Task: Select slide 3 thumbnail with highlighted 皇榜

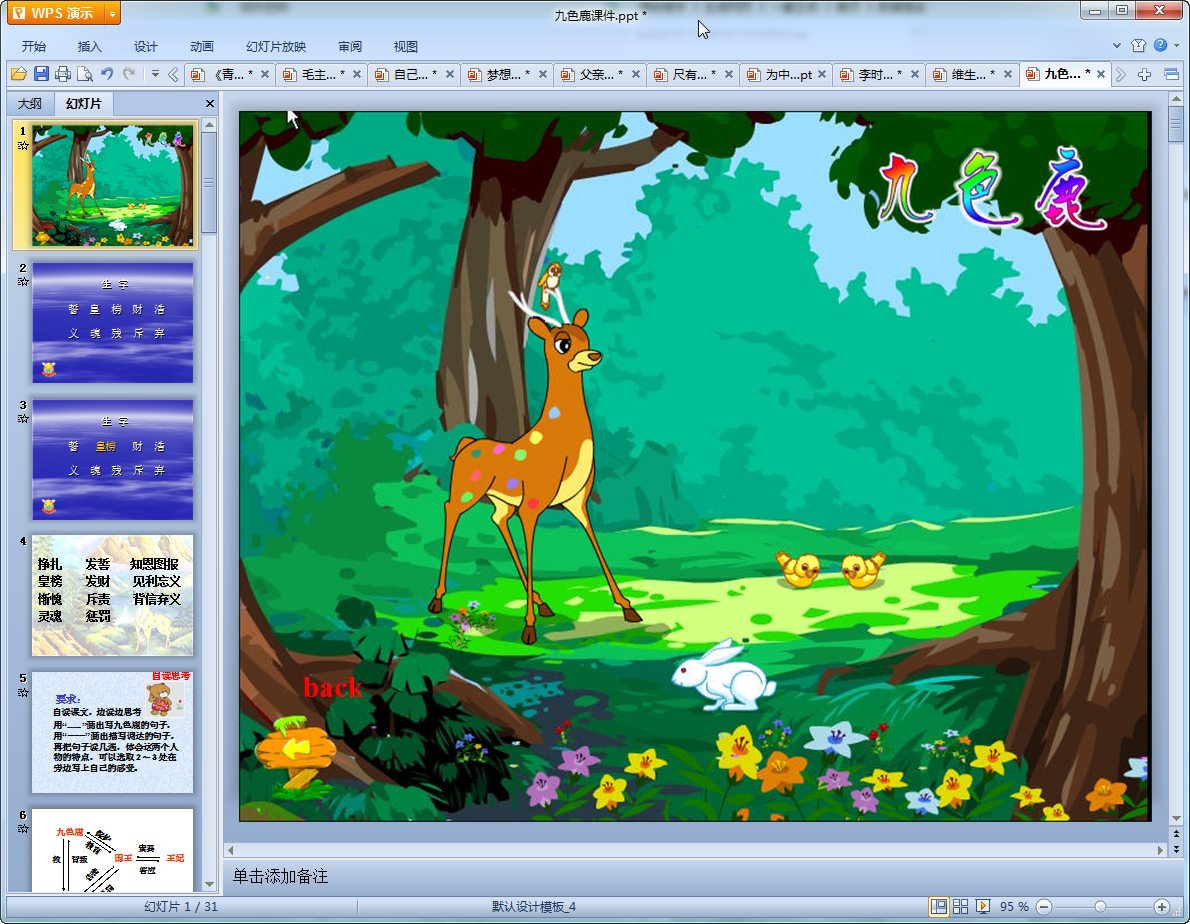Action: pos(112,459)
